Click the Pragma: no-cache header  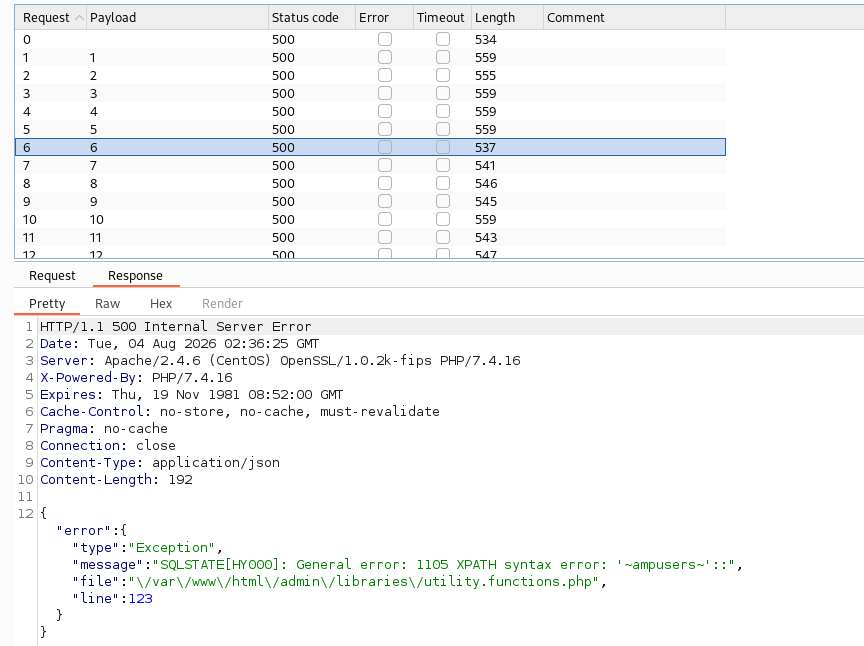pos(104,429)
